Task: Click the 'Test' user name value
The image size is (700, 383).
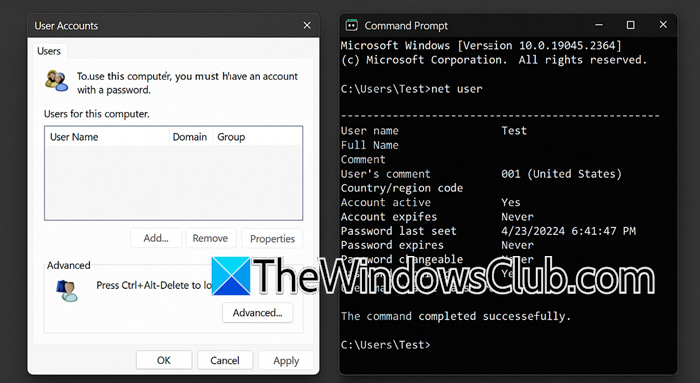Action: (514, 131)
